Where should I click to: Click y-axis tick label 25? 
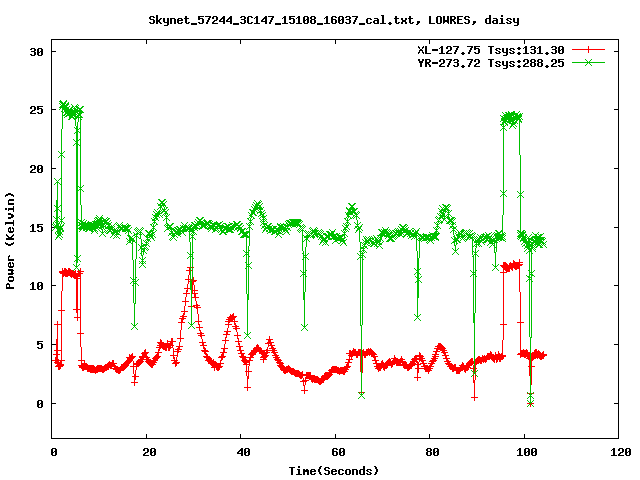pos(36,110)
